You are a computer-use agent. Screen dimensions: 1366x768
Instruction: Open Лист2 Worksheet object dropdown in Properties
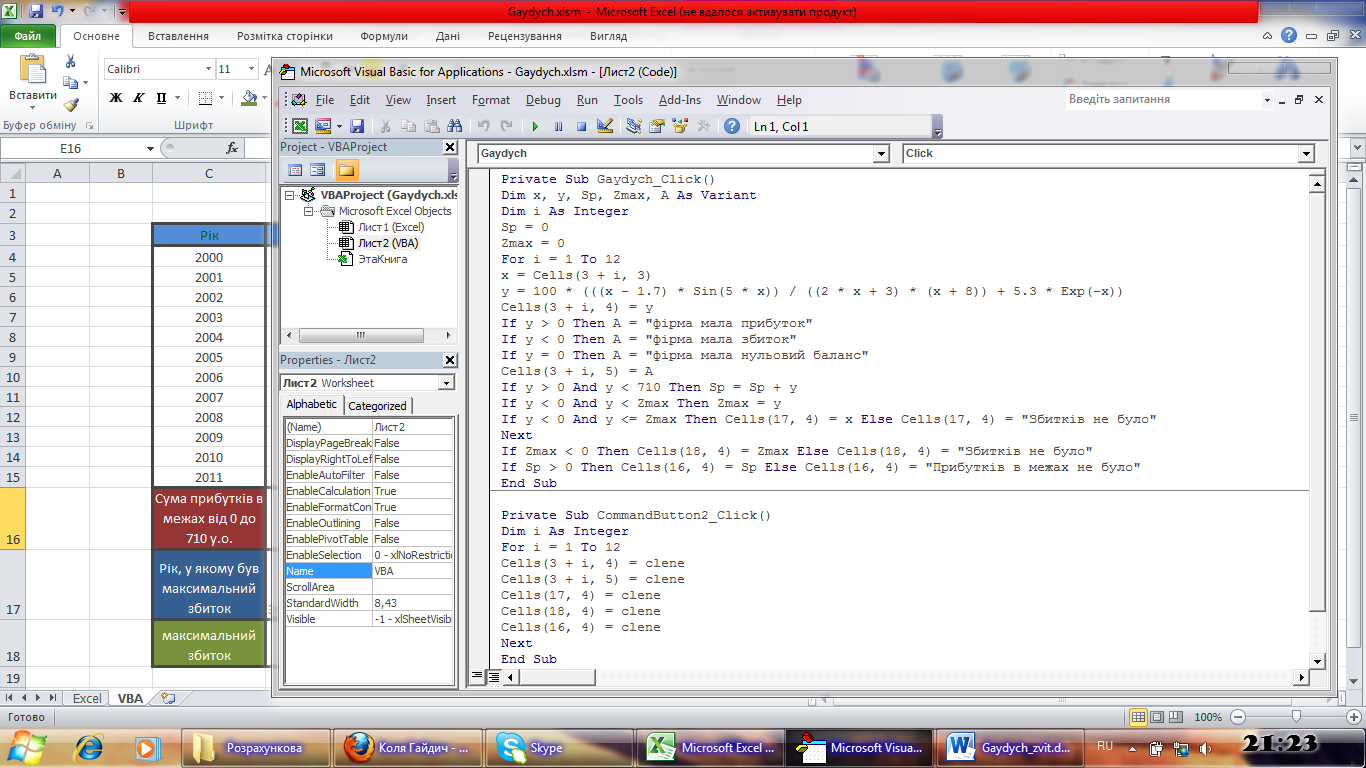(x=446, y=383)
